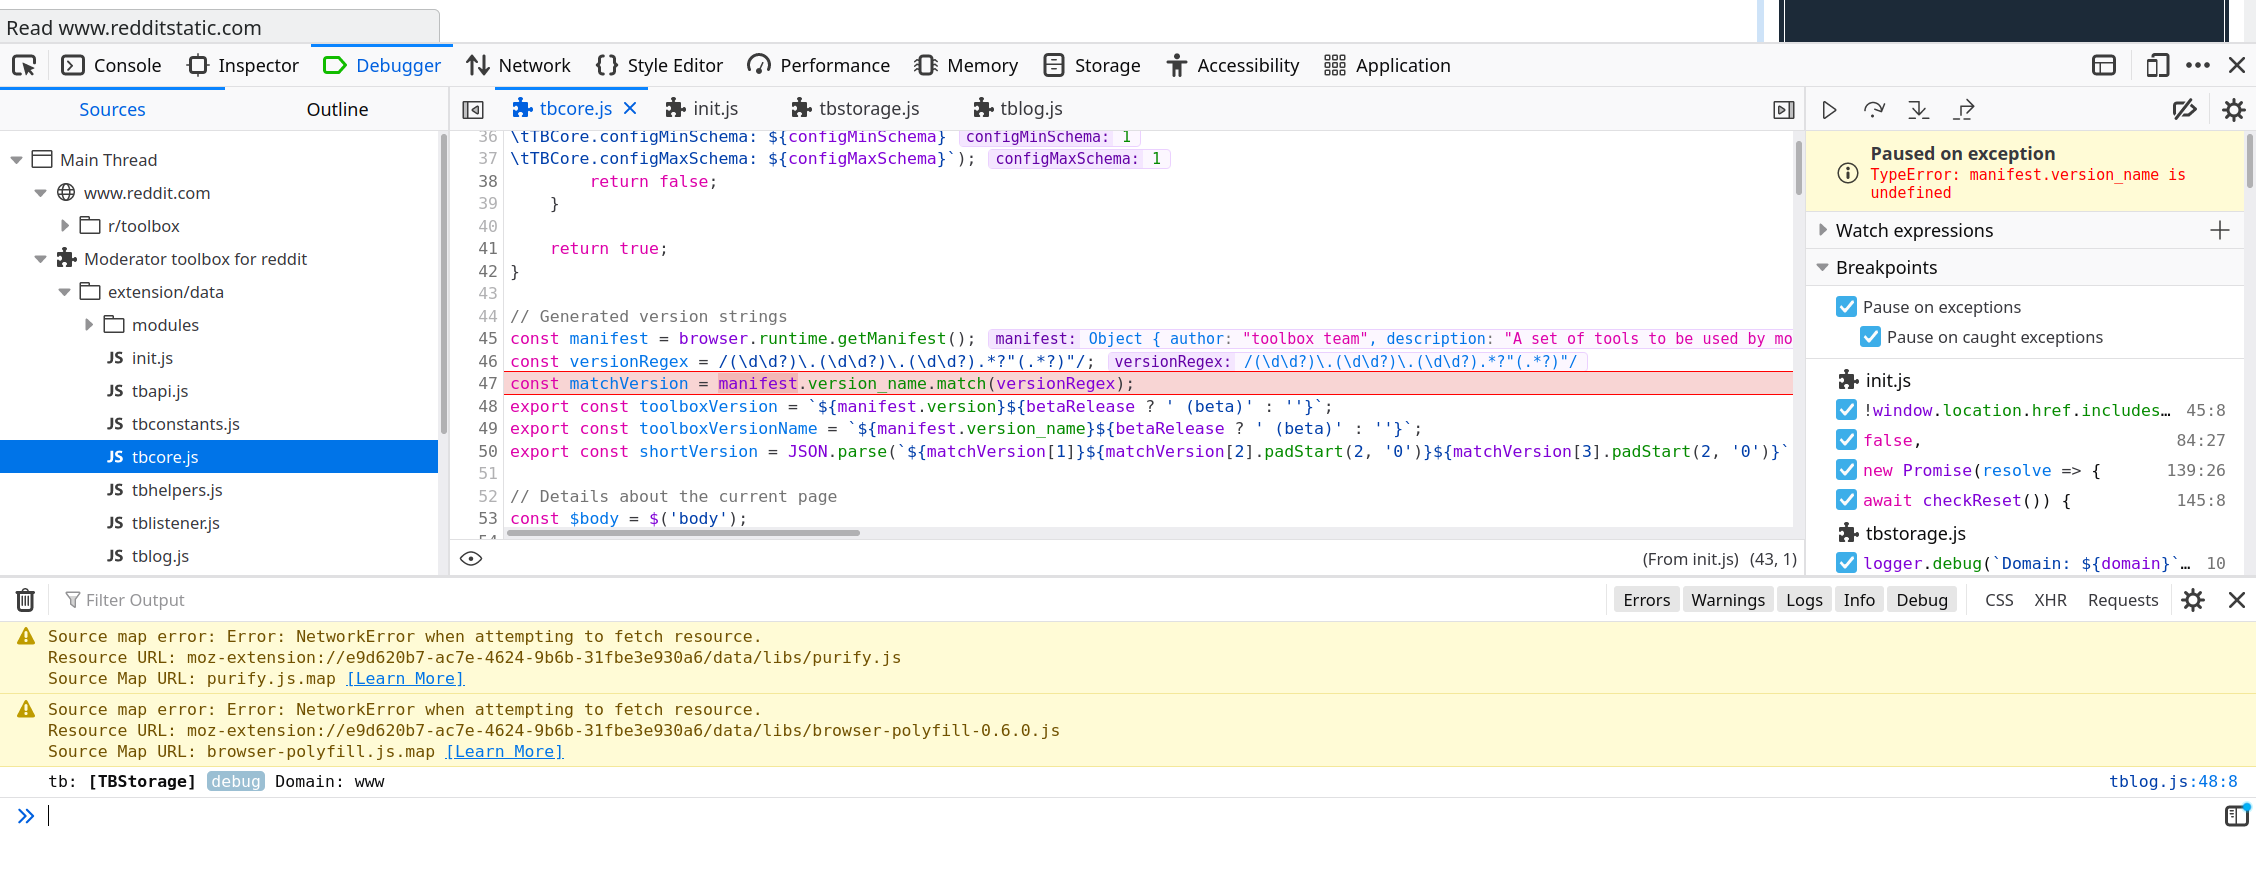Viewport: 2256px width, 877px height.
Task: Toggle the Info console filter
Action: pos(1859,600)
